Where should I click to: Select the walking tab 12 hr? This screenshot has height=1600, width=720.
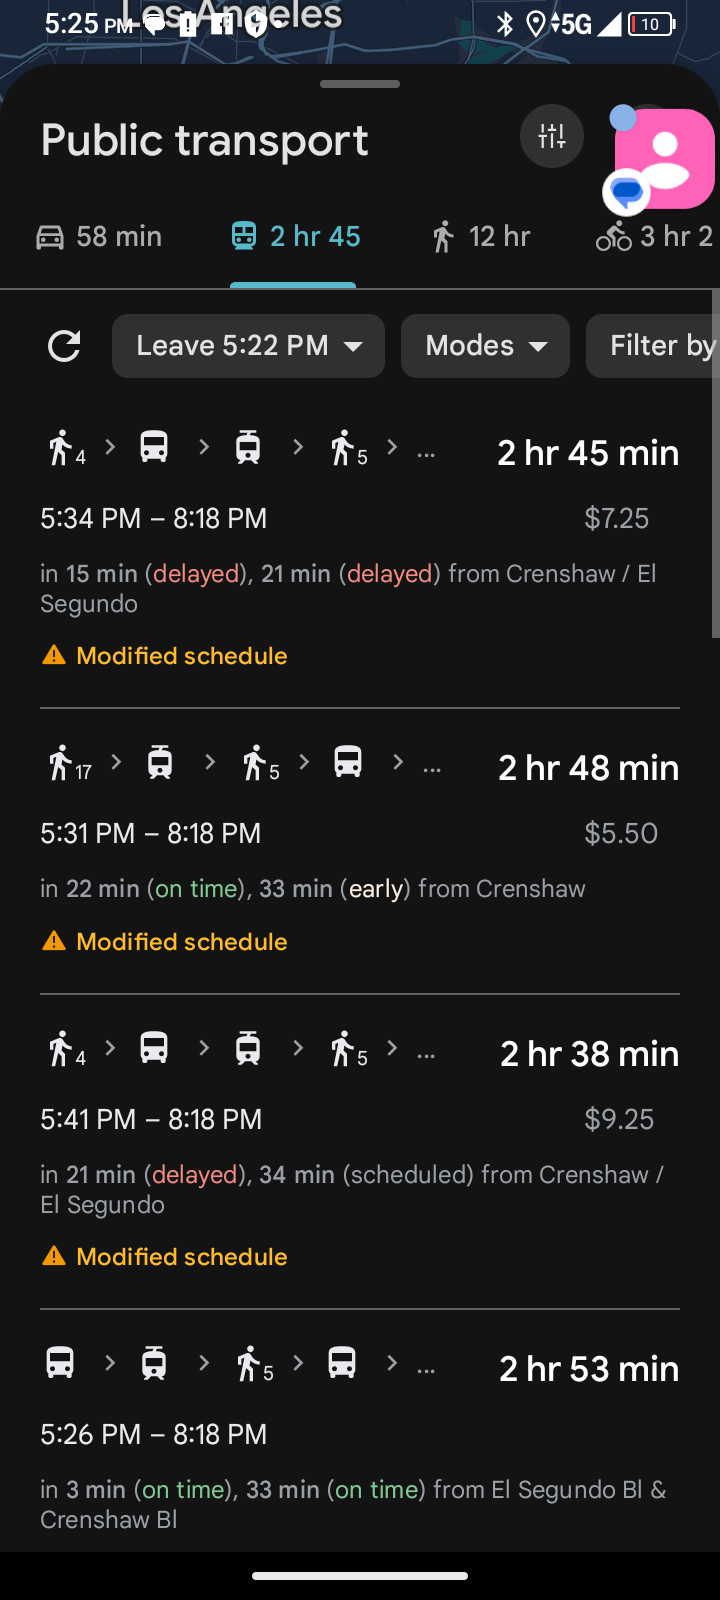click(481, 237)
